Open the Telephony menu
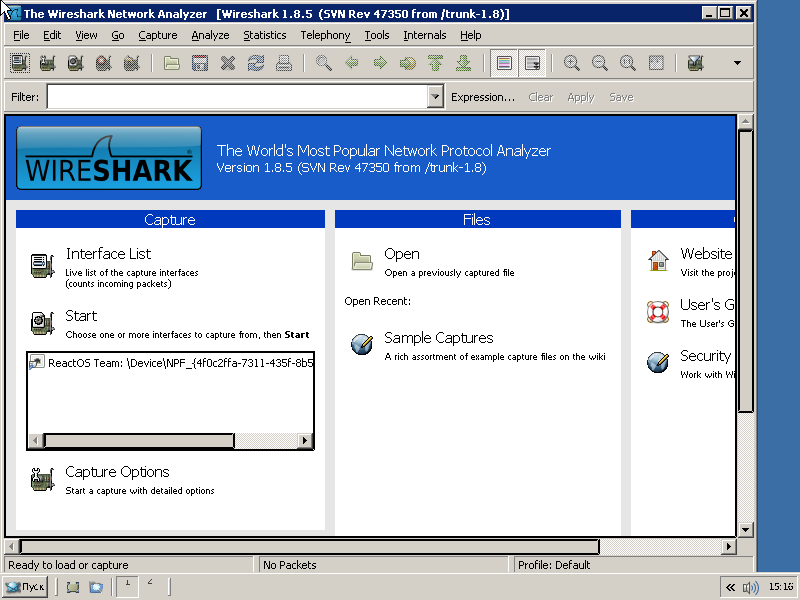Viewport: 800px width, 600px height. [x=325, y=35]
